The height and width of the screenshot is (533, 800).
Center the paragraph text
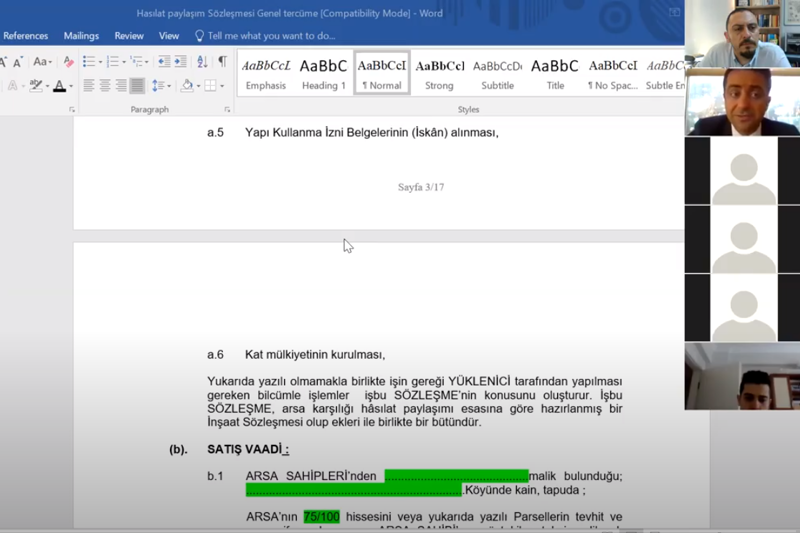point(105,86)
